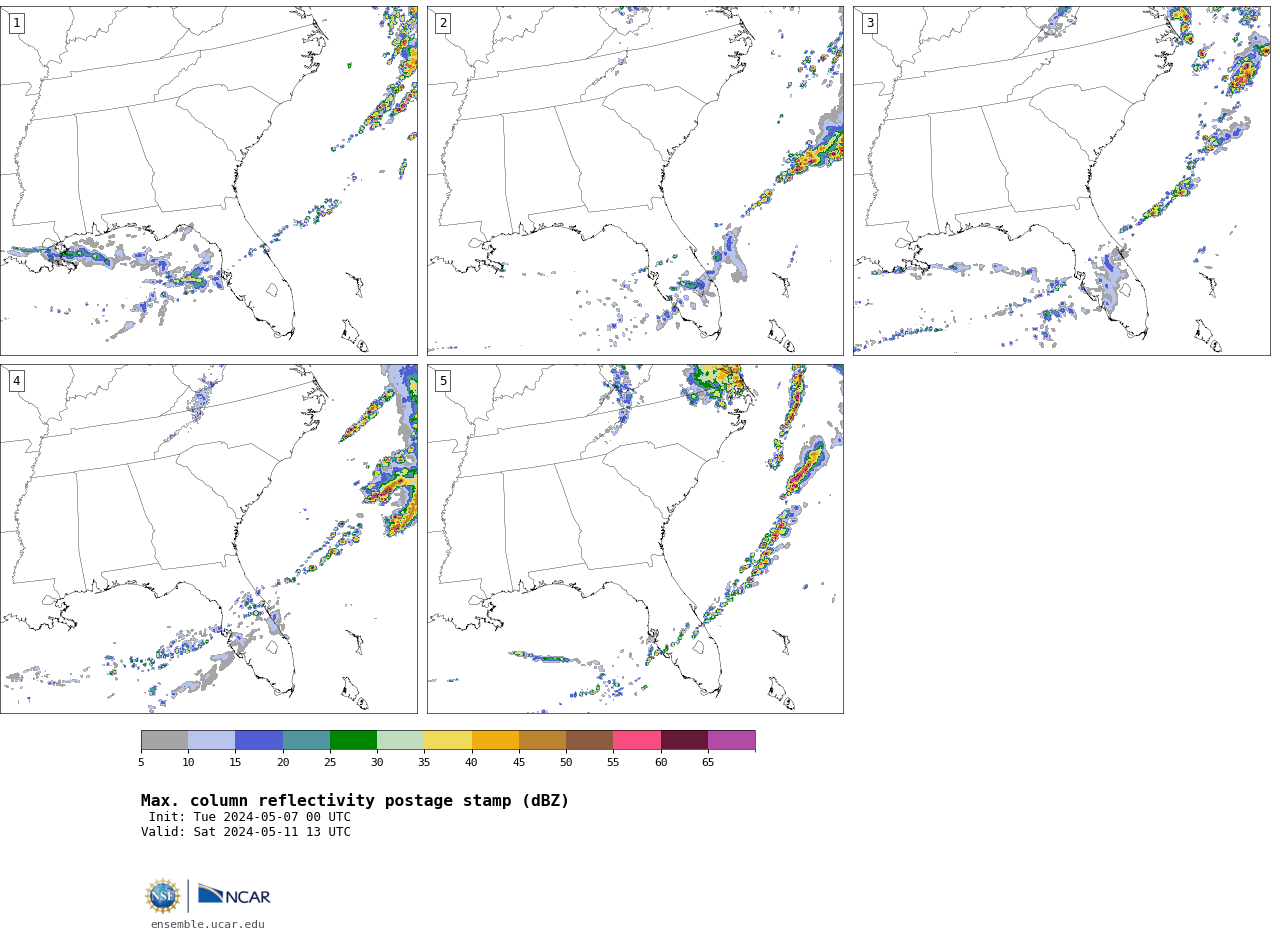1280x936 pixels.
Task: Click the ensemble.ucar.edu text
Action: (x=208, y=925)
